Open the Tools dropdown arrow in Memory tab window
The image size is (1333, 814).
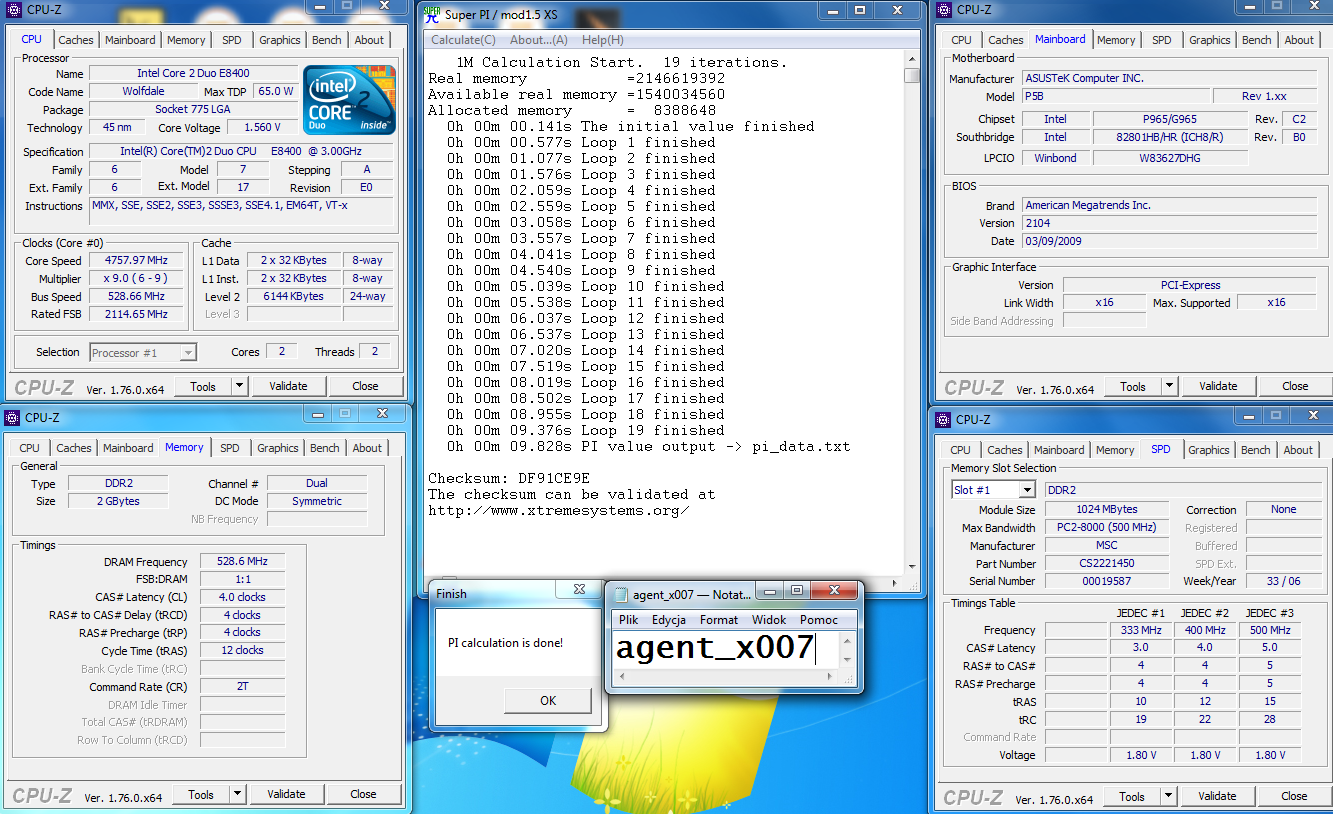click(237, 794)
